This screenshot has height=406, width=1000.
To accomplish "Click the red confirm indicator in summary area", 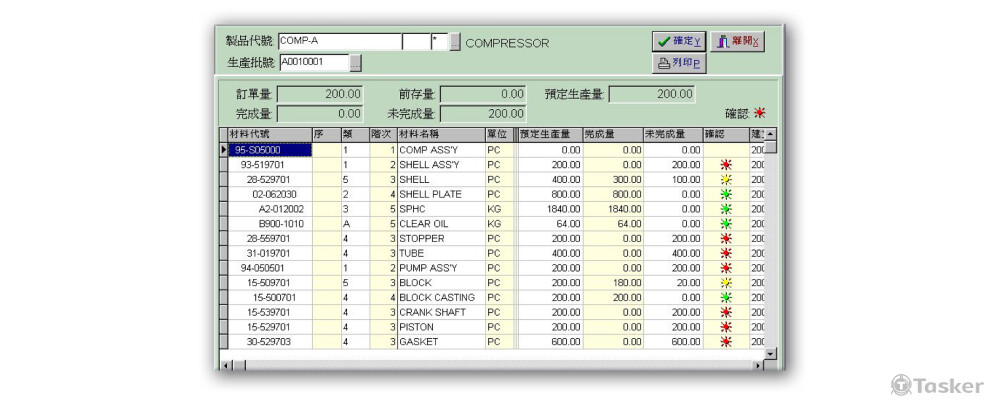I will tap(759, 113).
